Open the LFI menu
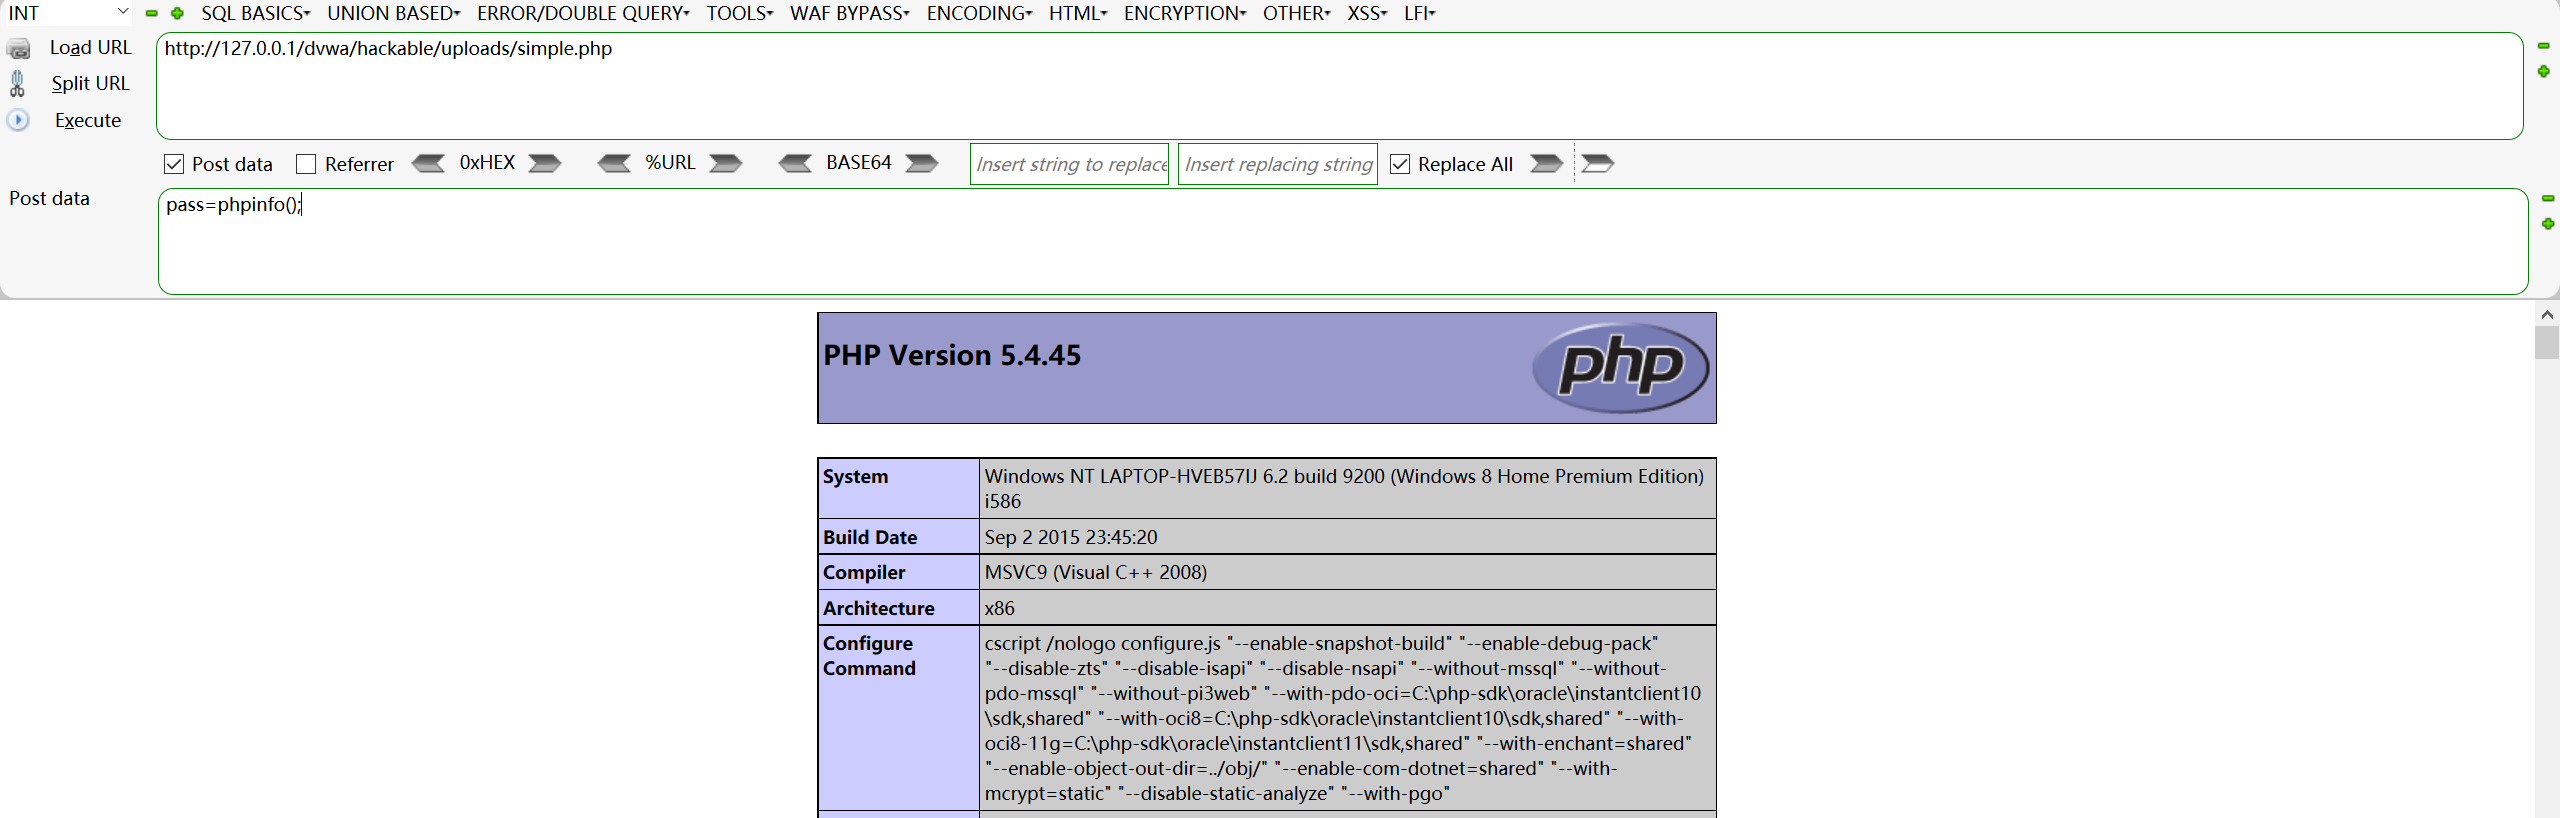Viewport: 2560px width, 818px height. 1419,13
